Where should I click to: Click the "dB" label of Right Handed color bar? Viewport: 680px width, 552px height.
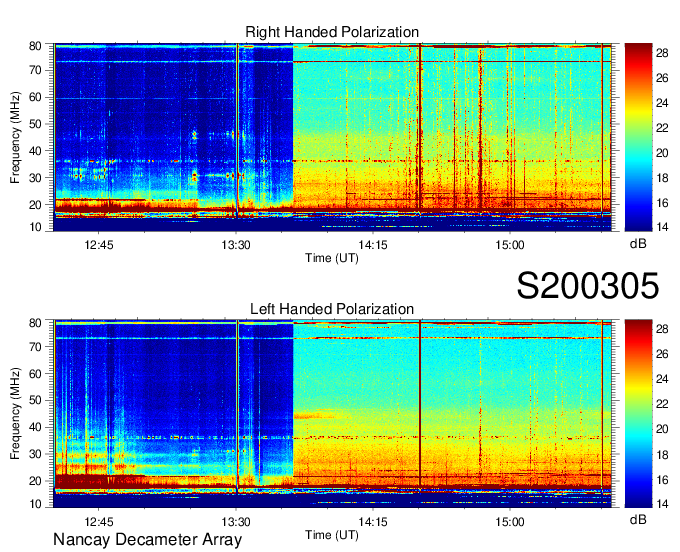tap(638, 244)
